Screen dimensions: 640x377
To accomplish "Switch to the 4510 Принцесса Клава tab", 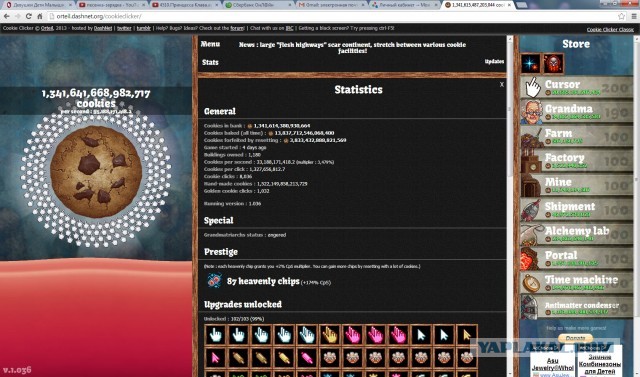I will pos(184,5).
